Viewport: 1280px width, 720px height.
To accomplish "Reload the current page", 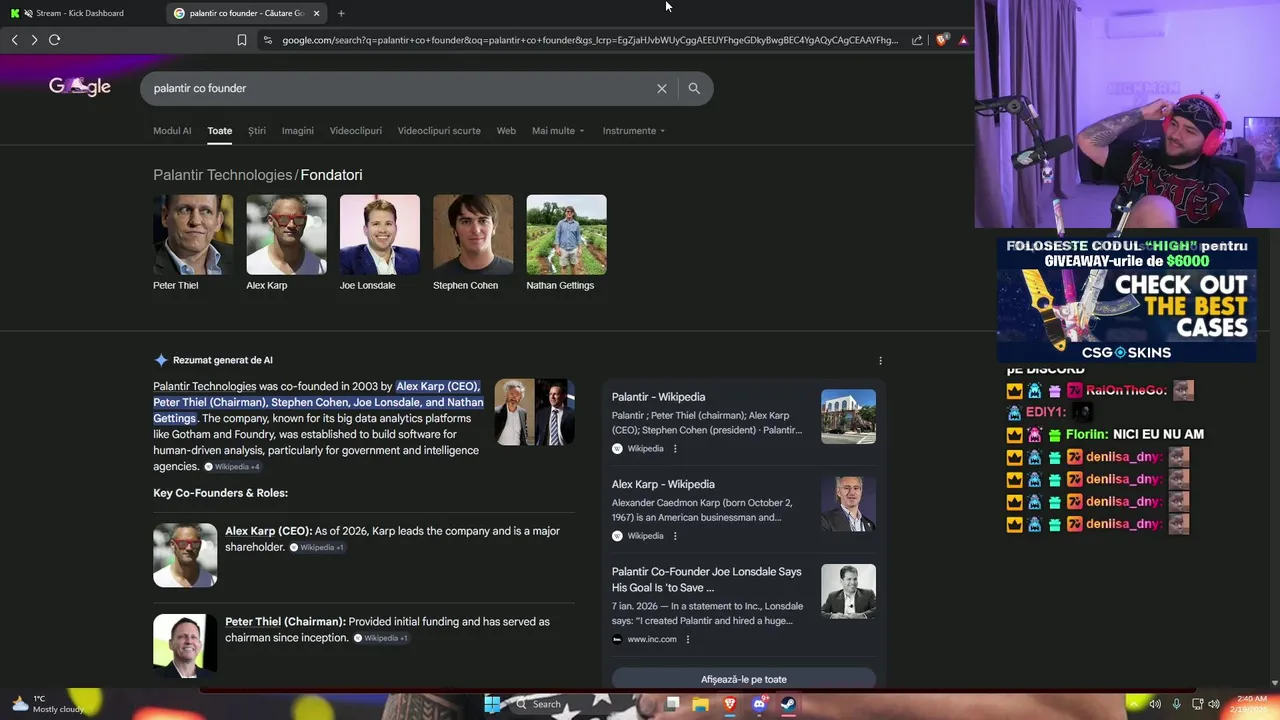I will pos(54,40).
